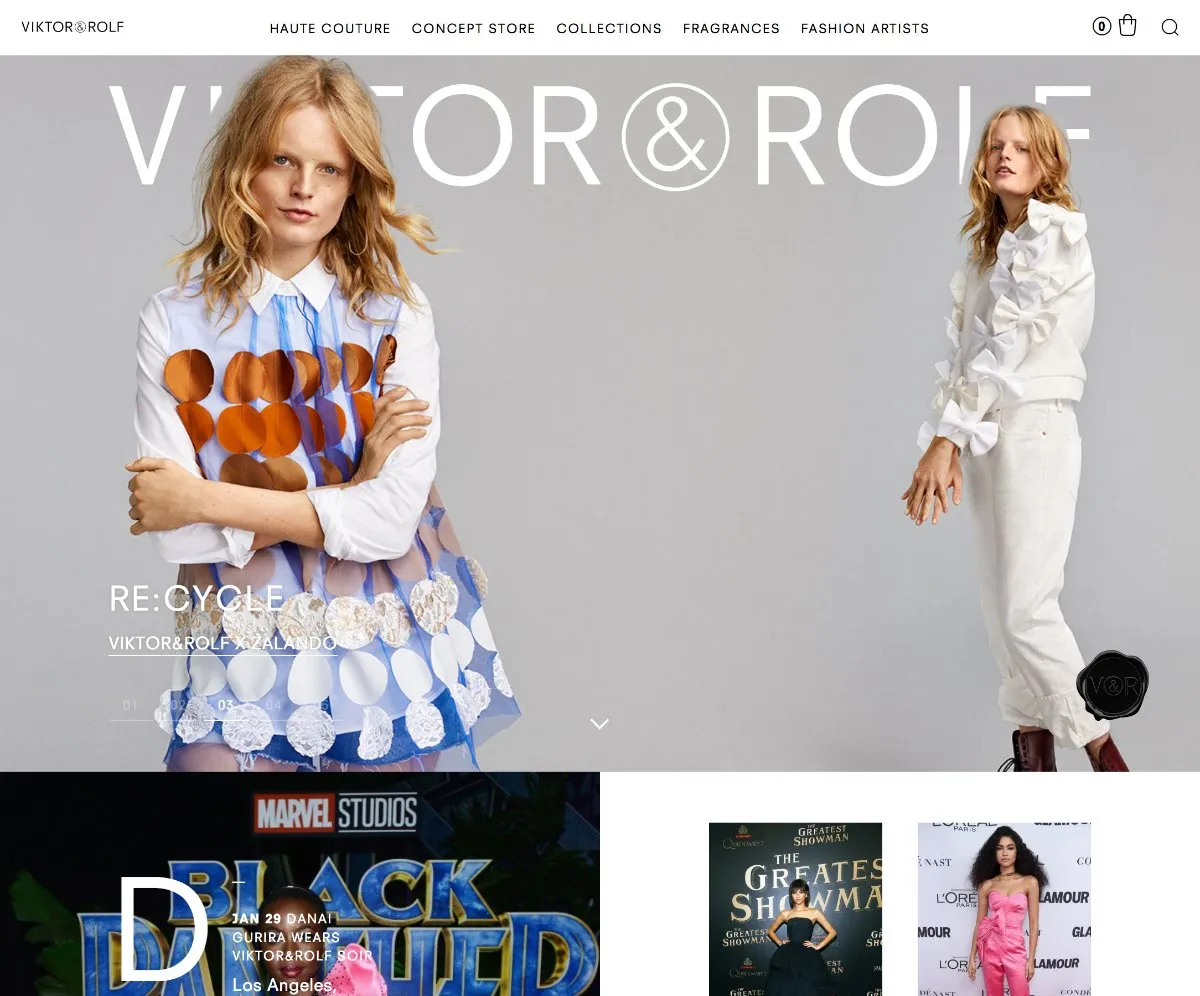Open the Fragrances menu
Image resolution: width=1200 pixels, height=996 pixels.
[731, 28]
